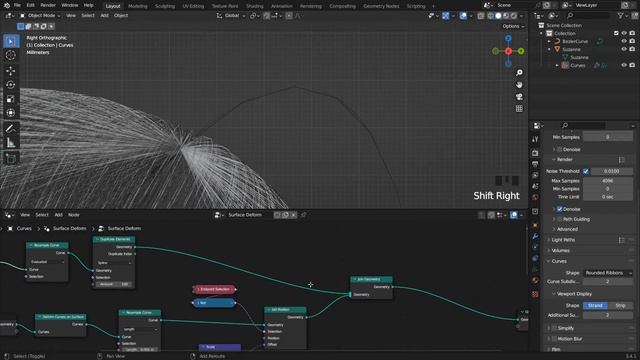Select the Select Box tool
The image size is (640, 360).
[11, 41]
